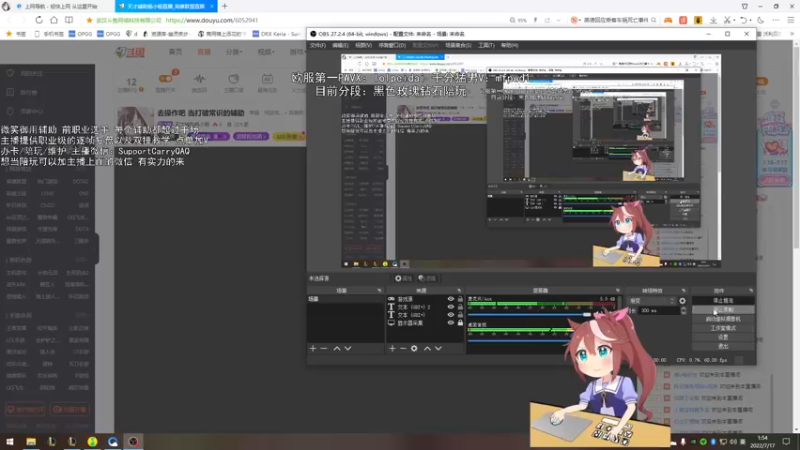
Task: Click Exit button in OBS controls
Action: 723,346
